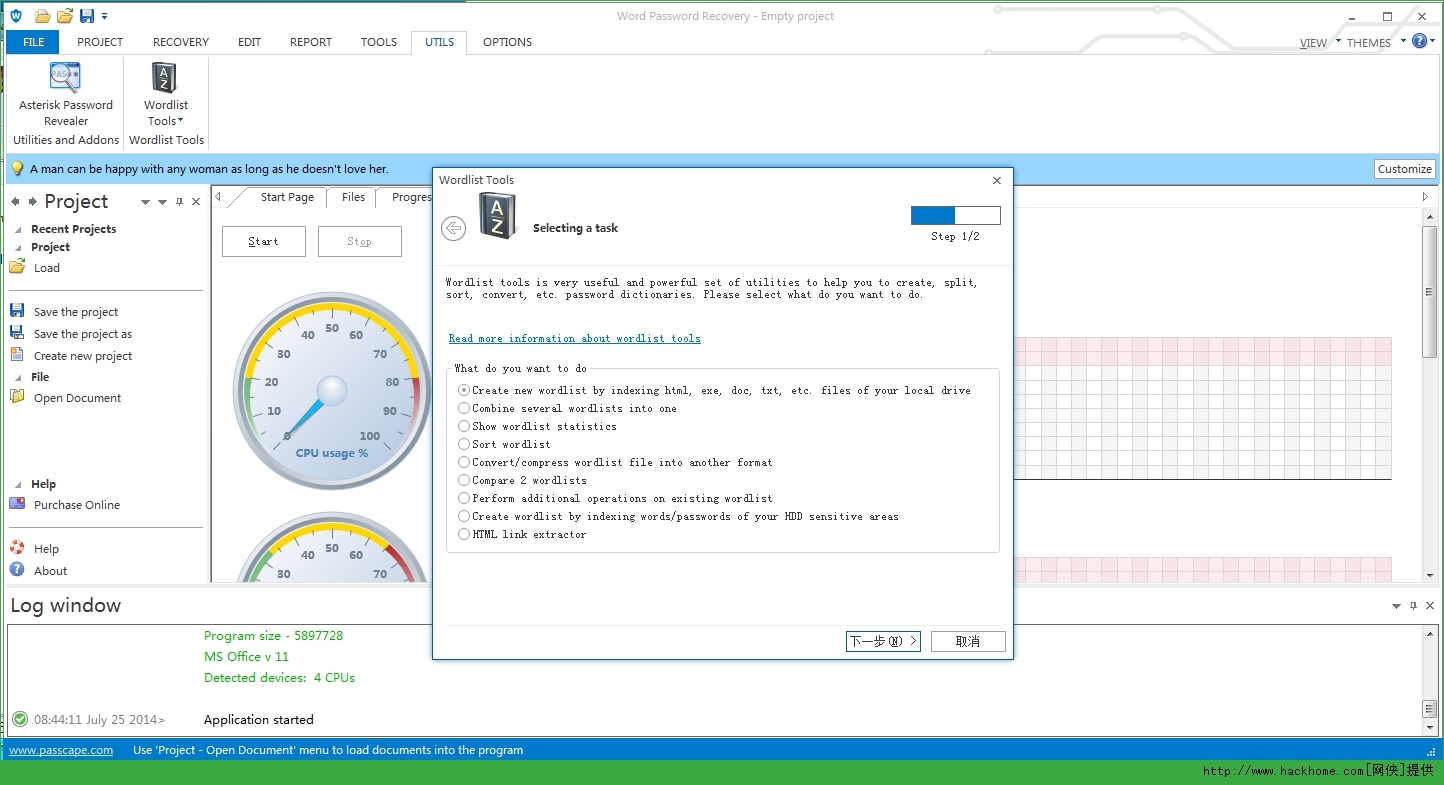Select Create new wordlist by indexing files
This screenshot has width=1444, height=785.
click(x=714, y=390)
